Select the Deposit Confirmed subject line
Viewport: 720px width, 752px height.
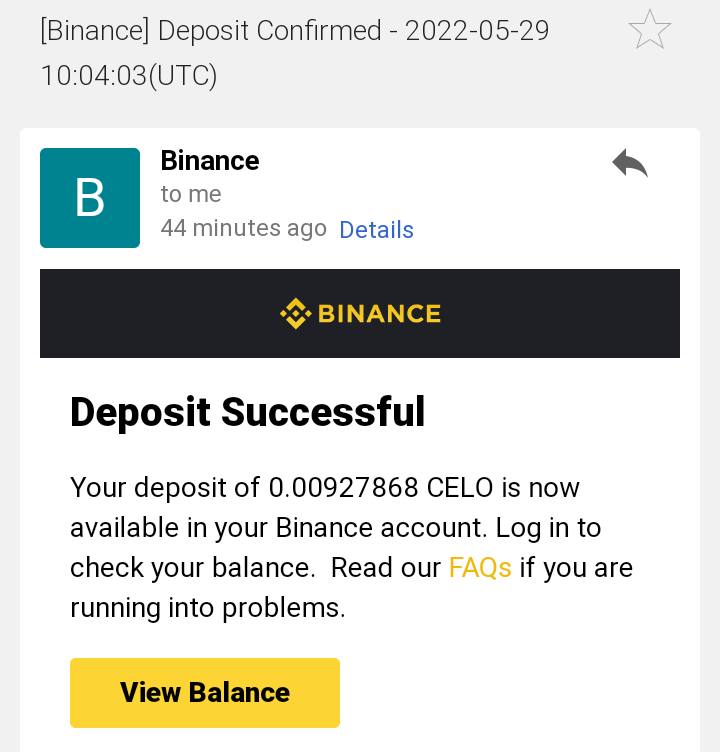(x=295, y=31)
